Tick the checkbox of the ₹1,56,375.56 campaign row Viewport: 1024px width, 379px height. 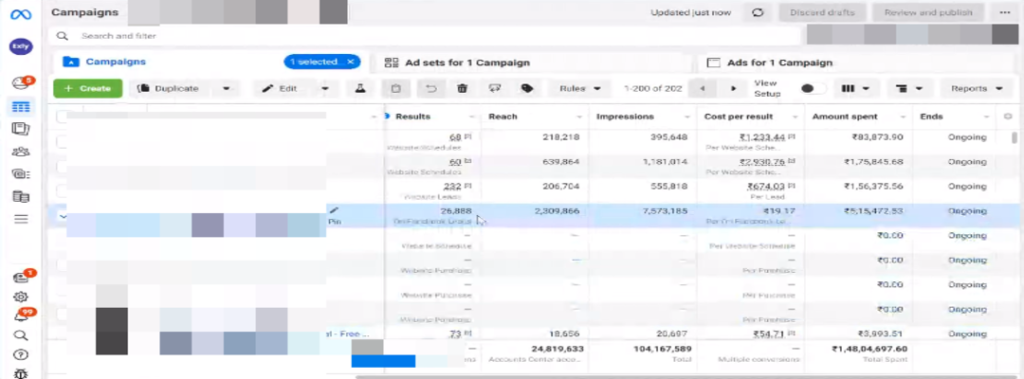pos(62,191)
